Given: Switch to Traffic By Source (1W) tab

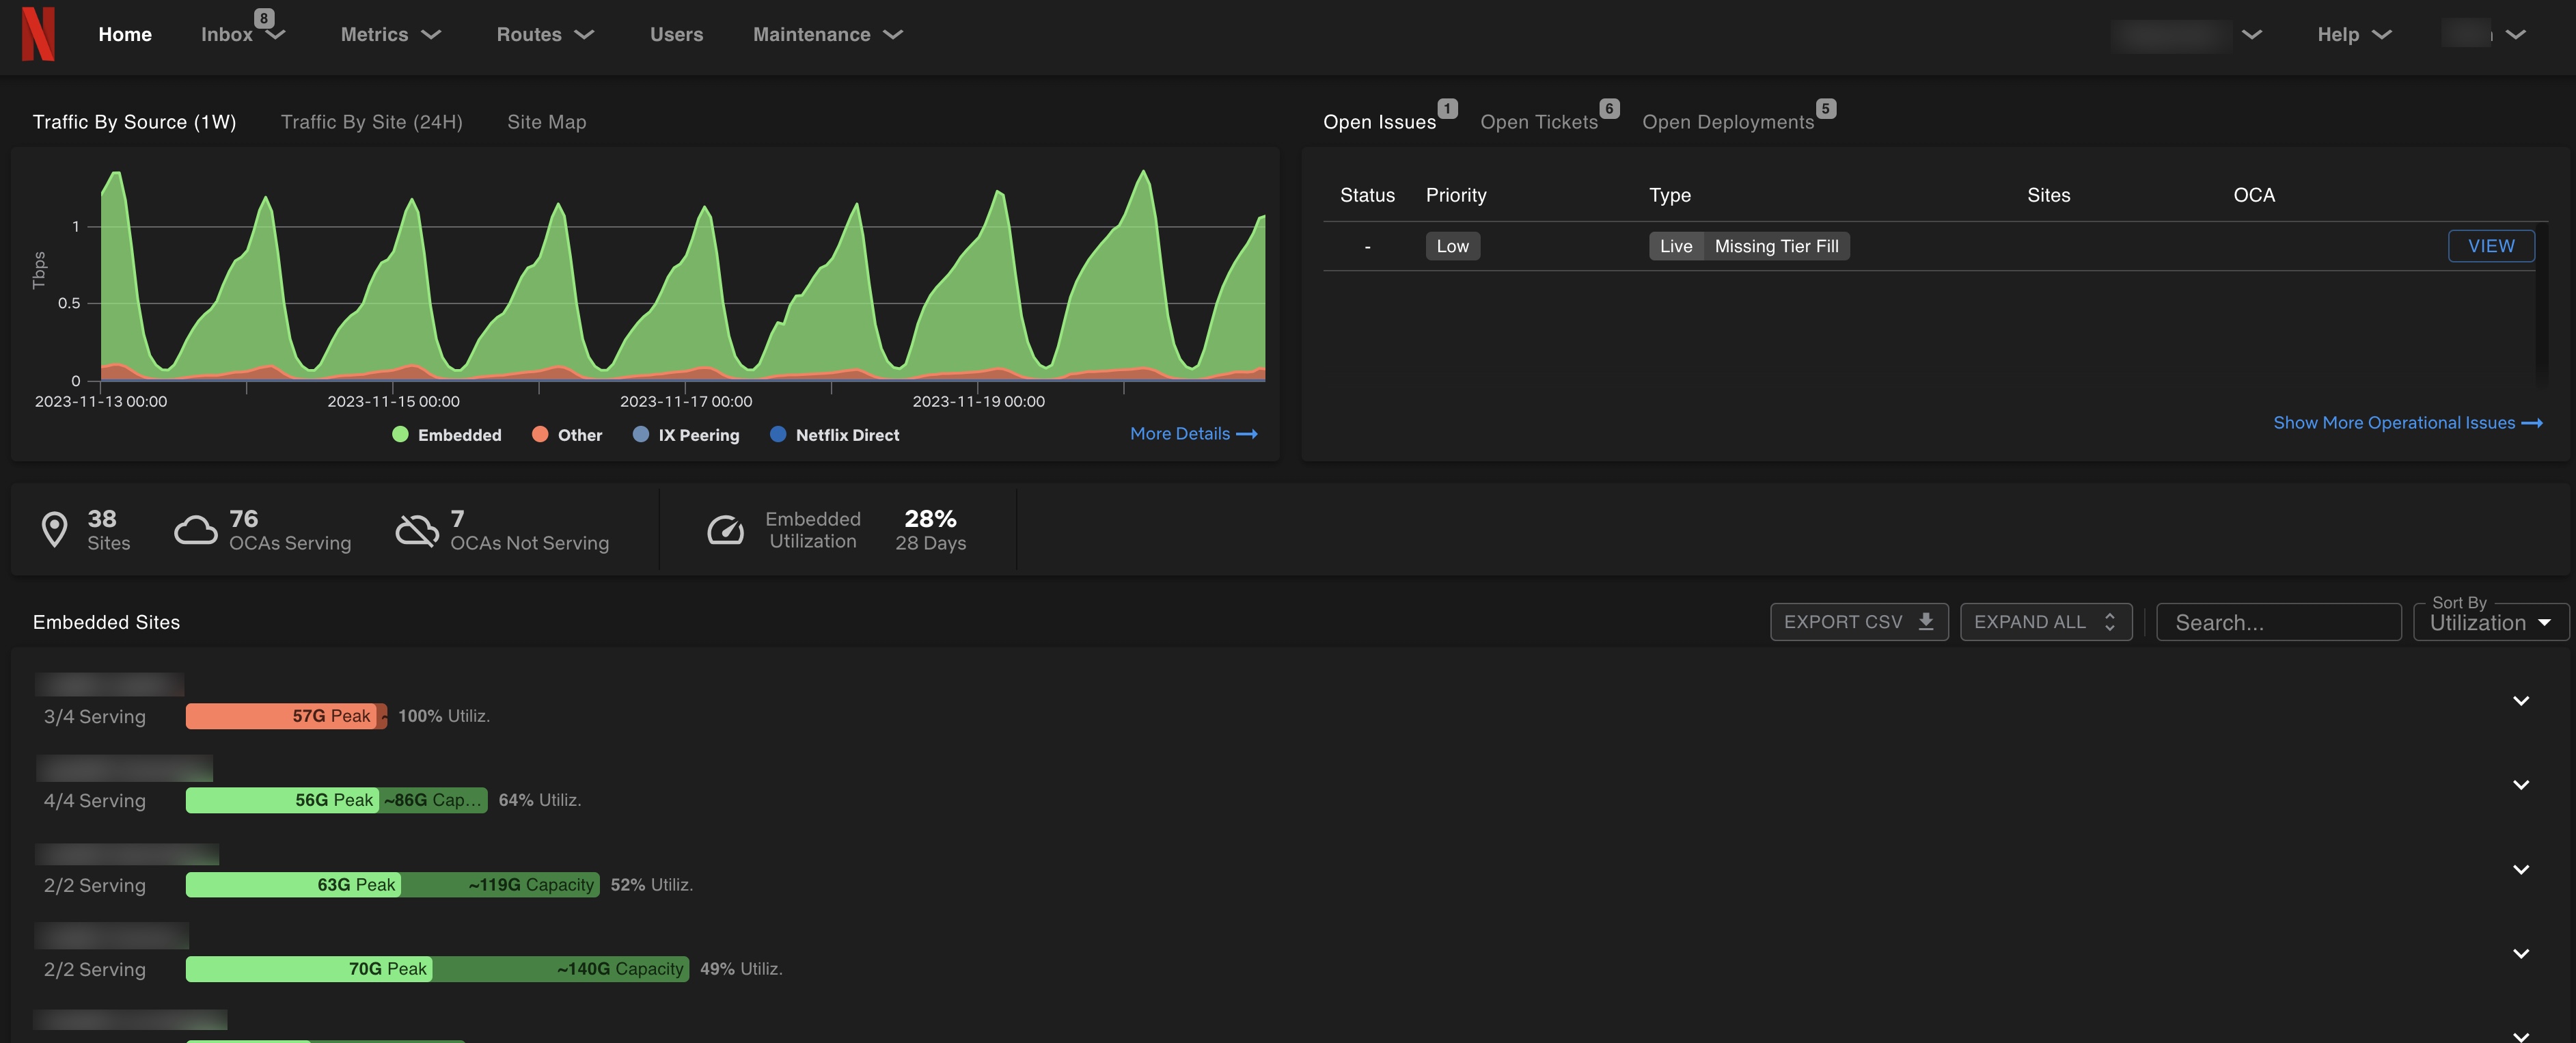Looking at the screenshot, I should point(134,122).
